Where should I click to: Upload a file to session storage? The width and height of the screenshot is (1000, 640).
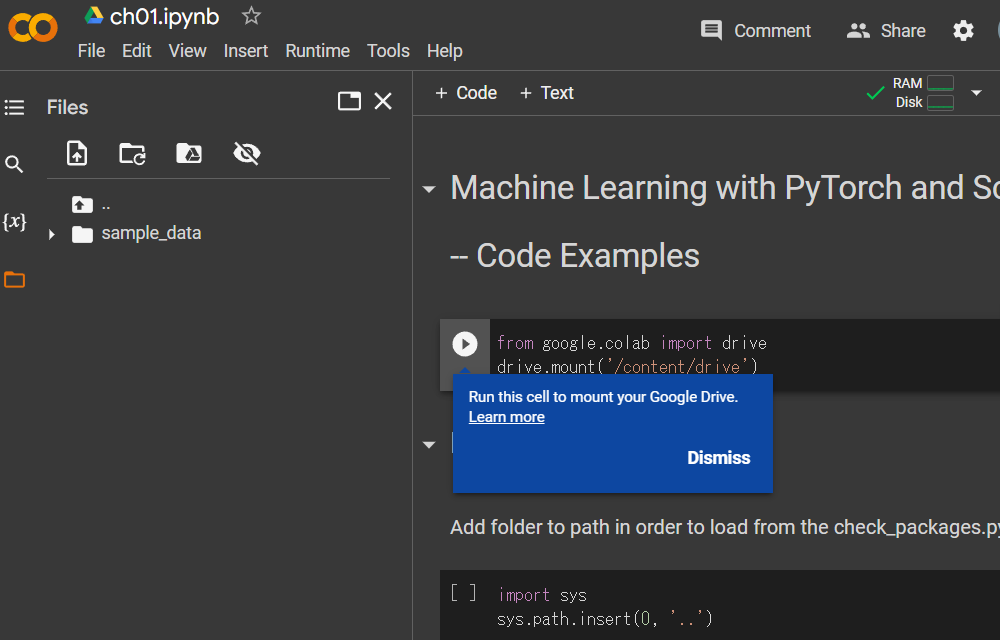76,153
